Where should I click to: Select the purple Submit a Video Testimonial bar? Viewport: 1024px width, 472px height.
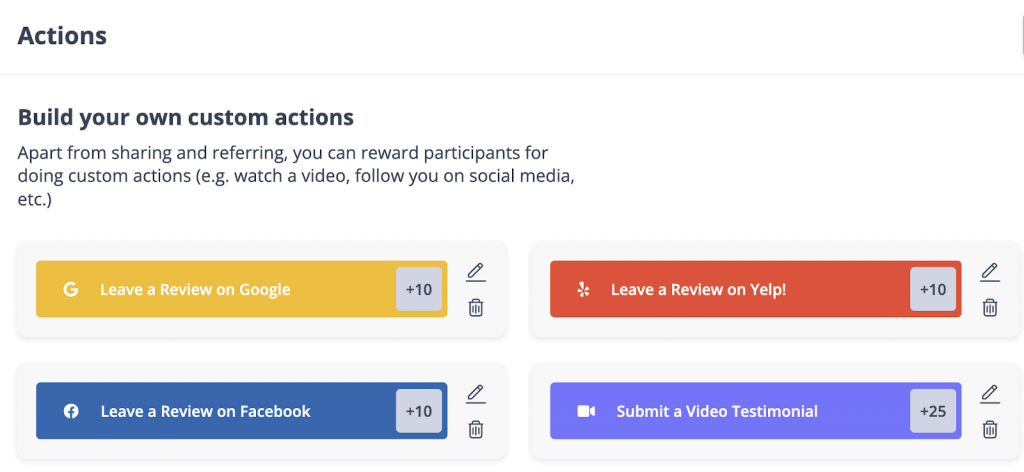[756, 411]
